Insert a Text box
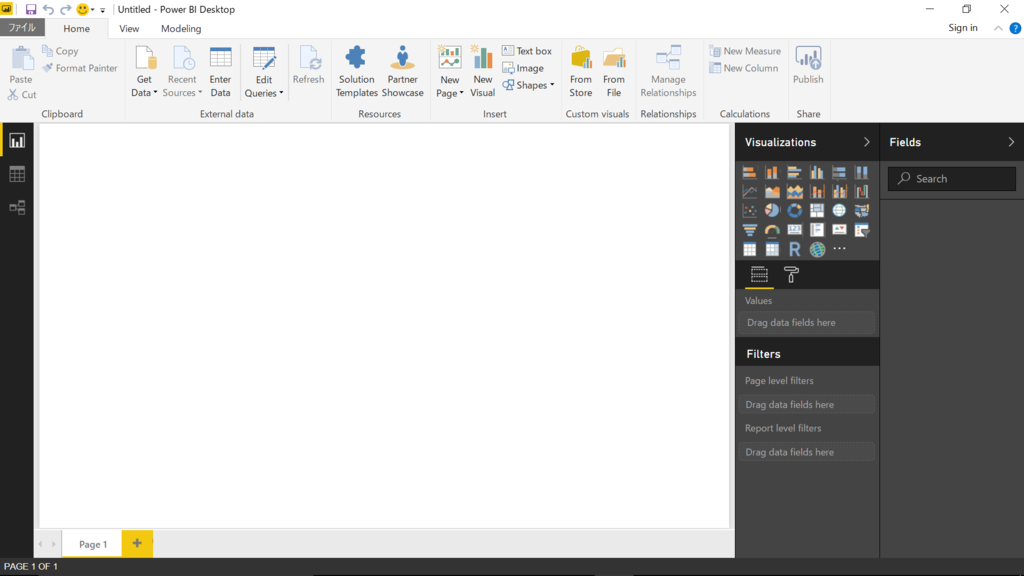The height and width of the screenshot is (576, 1024). tap(527, 51)
